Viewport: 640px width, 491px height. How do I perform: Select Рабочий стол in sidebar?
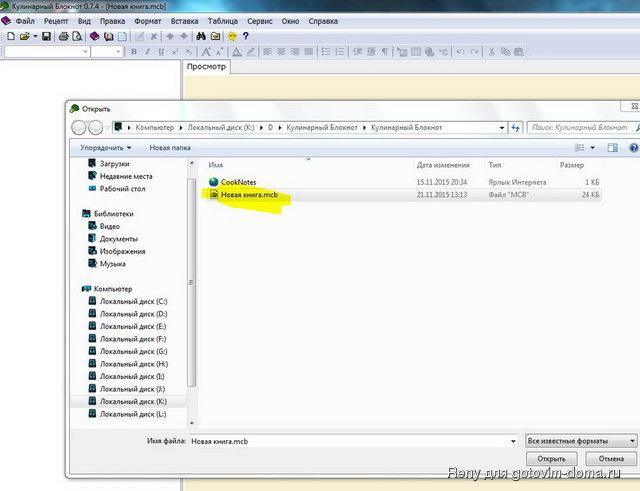117,189
